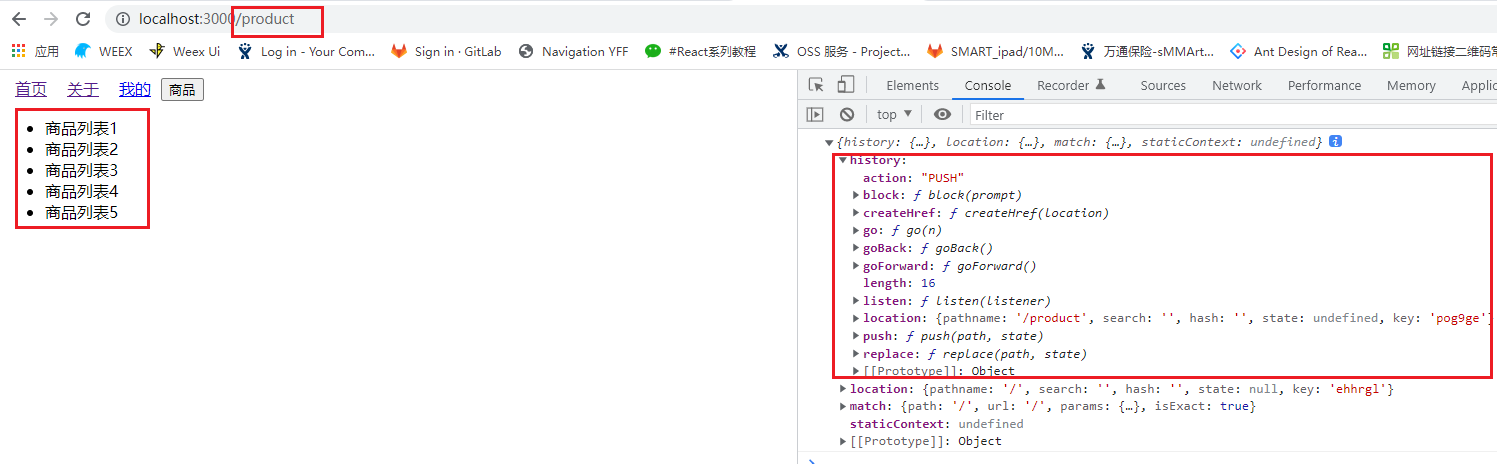Viewport: 1497px width, 464px height.
Task: Open the #React系列教程 bookmark
Action: (x=701, y=51)
